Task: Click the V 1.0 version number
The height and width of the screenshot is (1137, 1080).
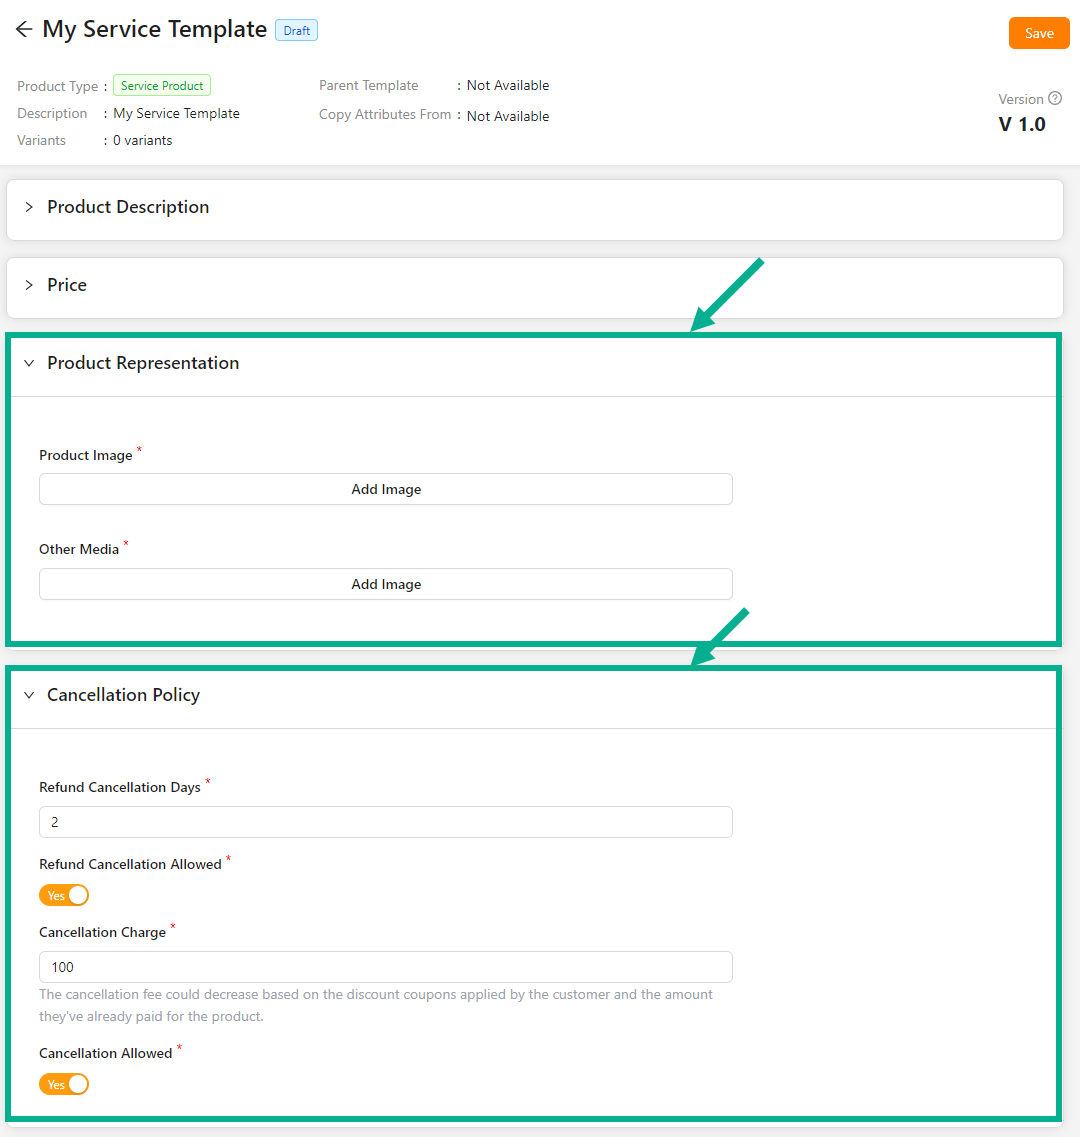Action: [x=1022, y=125]
